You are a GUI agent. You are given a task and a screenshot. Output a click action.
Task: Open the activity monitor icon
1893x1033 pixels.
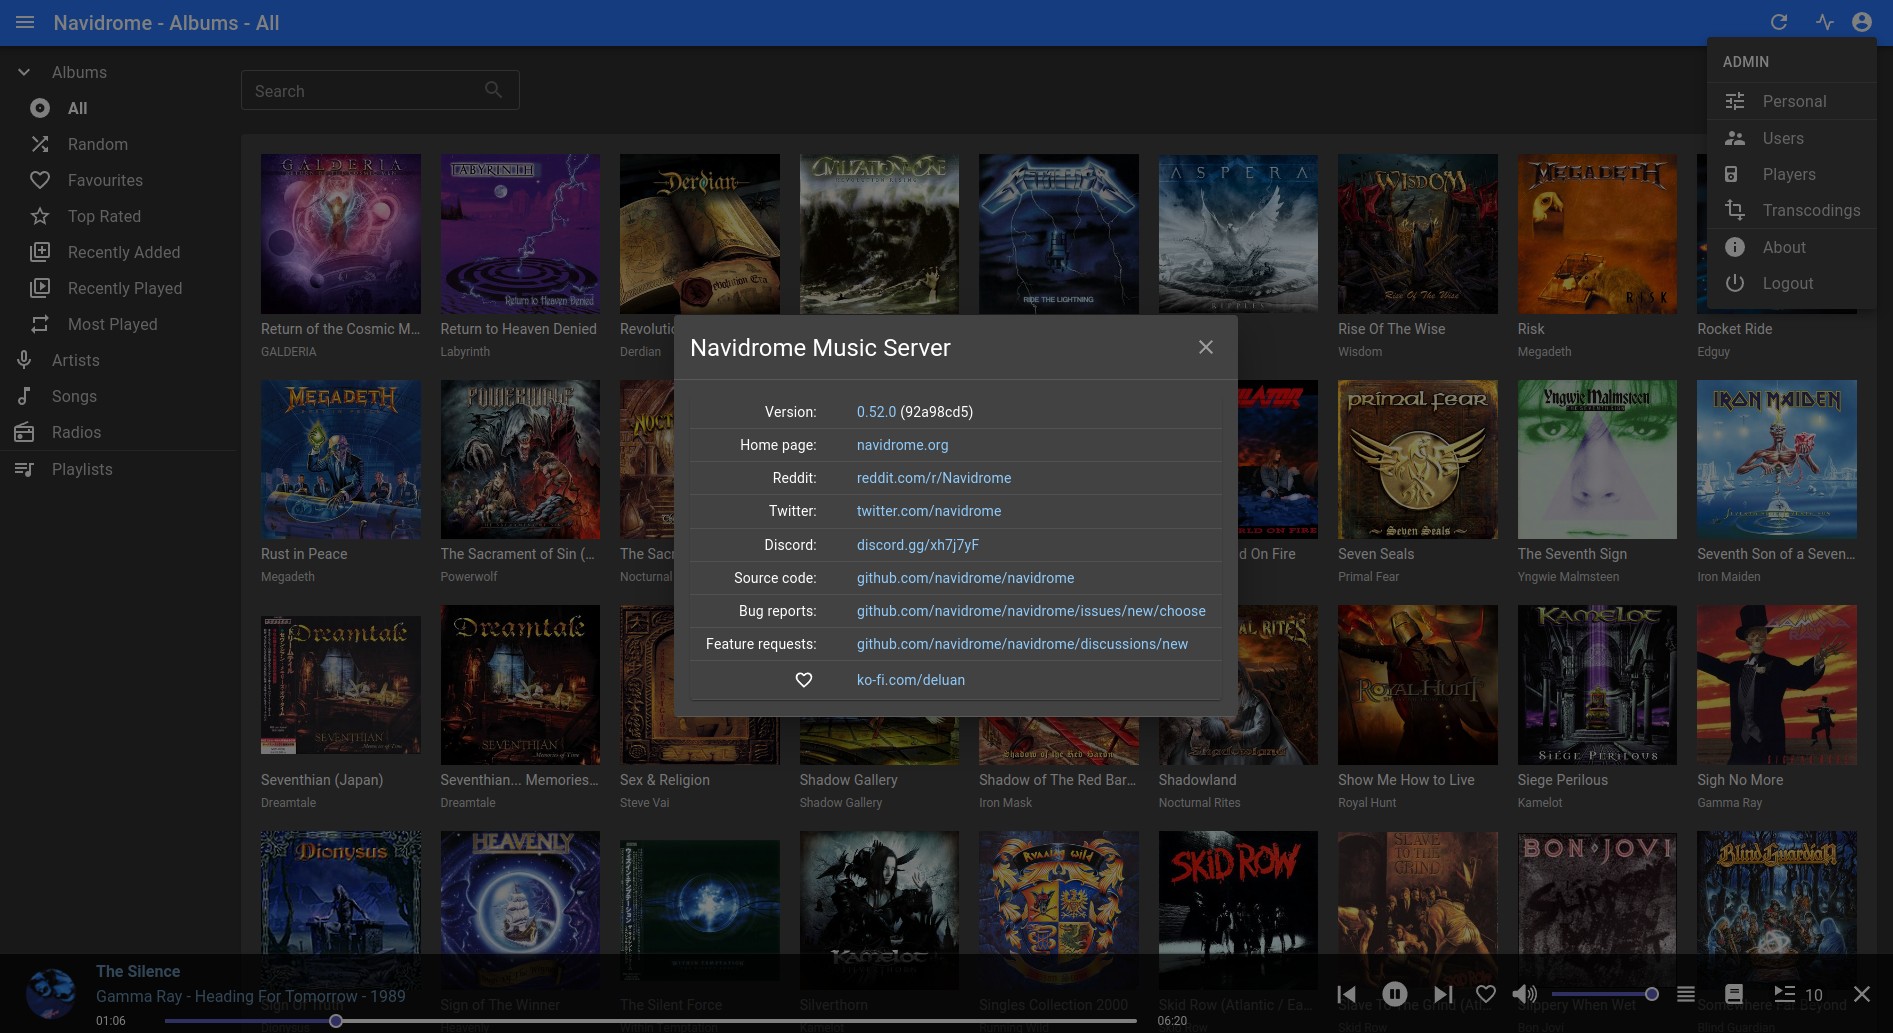1825,22
